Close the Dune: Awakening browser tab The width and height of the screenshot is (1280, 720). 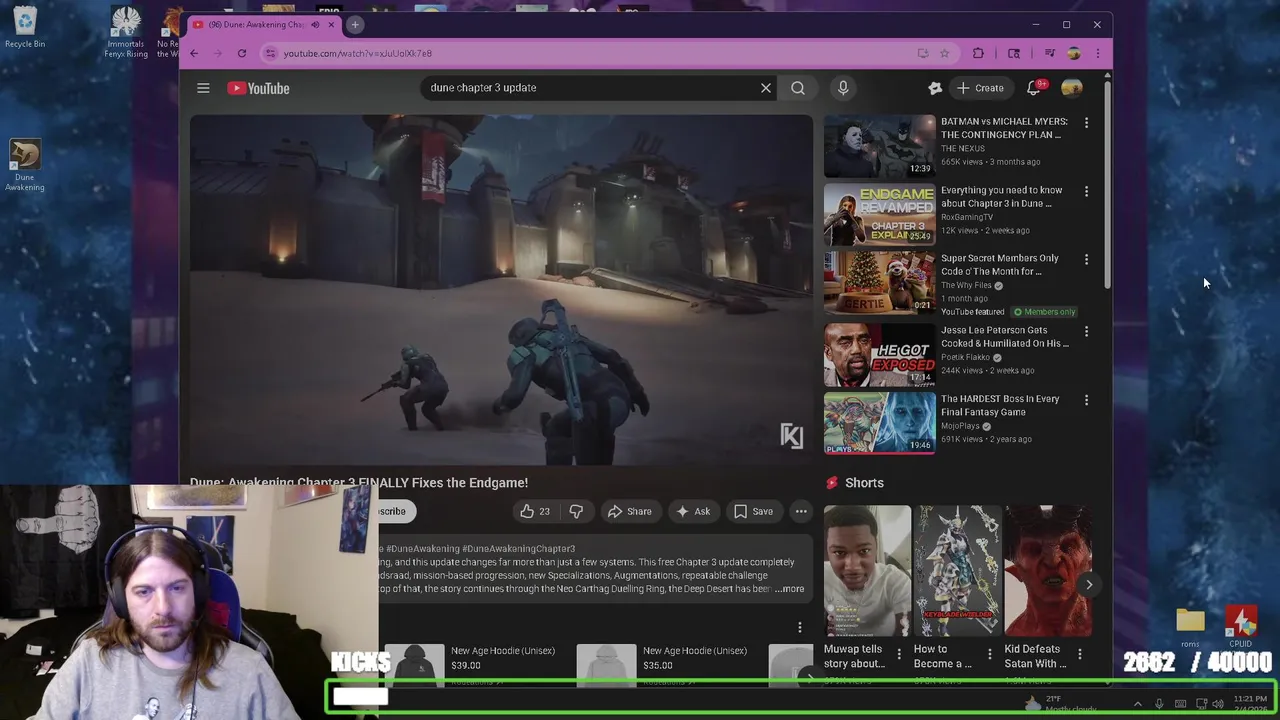pyautogui.click(x=331, y=24)
